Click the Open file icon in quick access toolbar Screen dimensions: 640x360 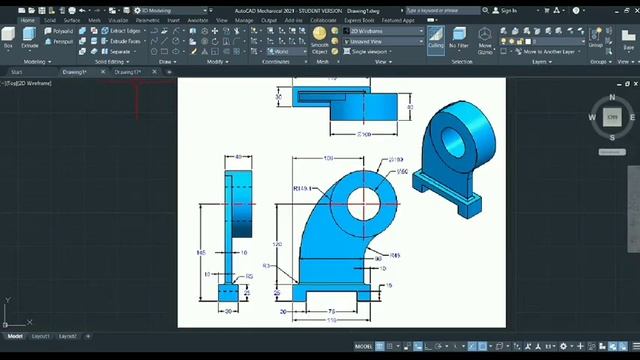[x=31, y=11]
